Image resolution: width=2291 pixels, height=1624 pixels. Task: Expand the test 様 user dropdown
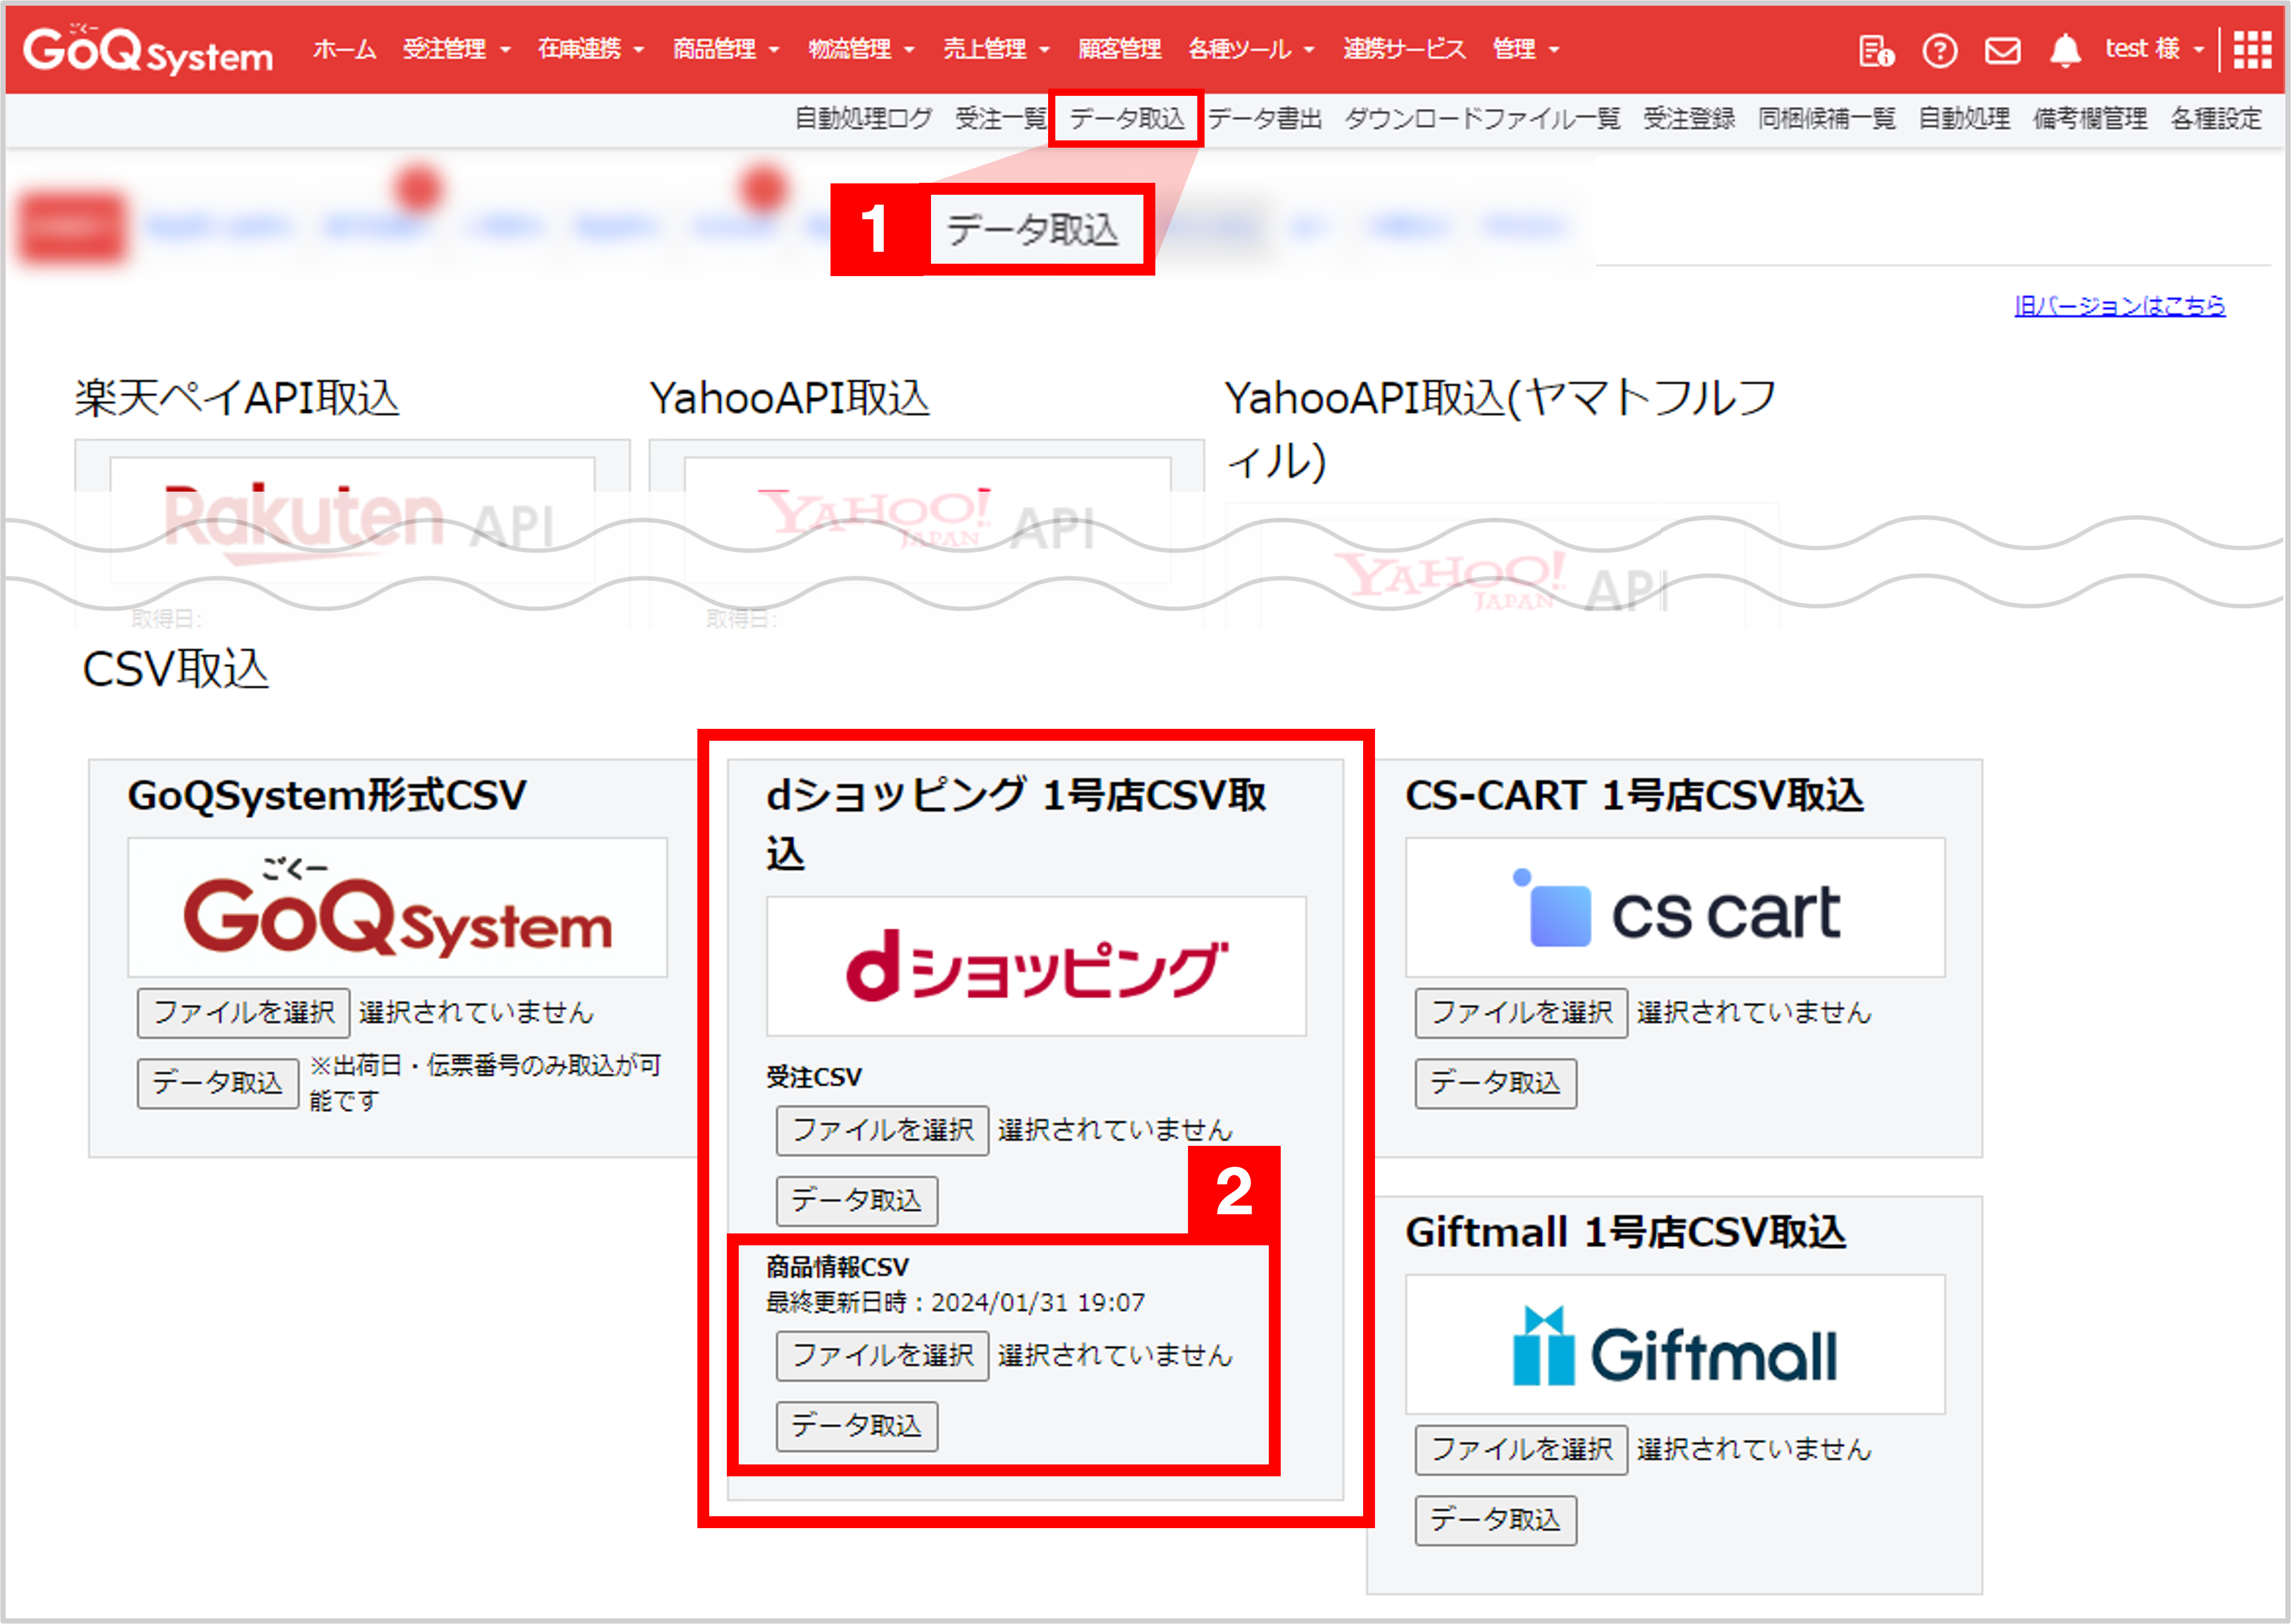(x=2154, y=49)
